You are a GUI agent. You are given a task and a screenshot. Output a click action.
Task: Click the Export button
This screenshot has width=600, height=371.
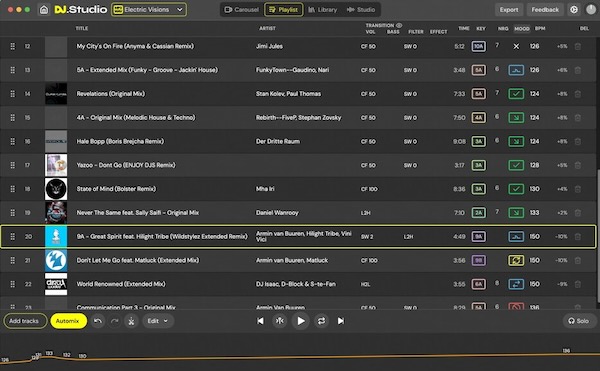point(509,10)
